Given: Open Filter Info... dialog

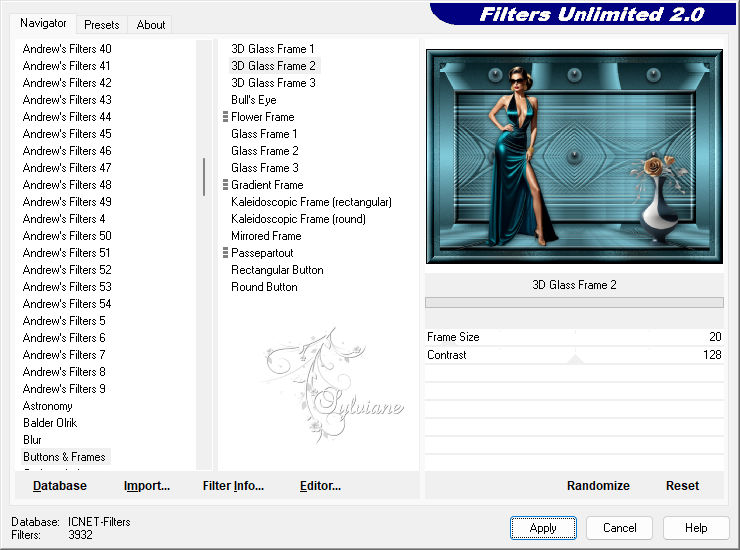Looking at the screenshot, I should point(233,485).
